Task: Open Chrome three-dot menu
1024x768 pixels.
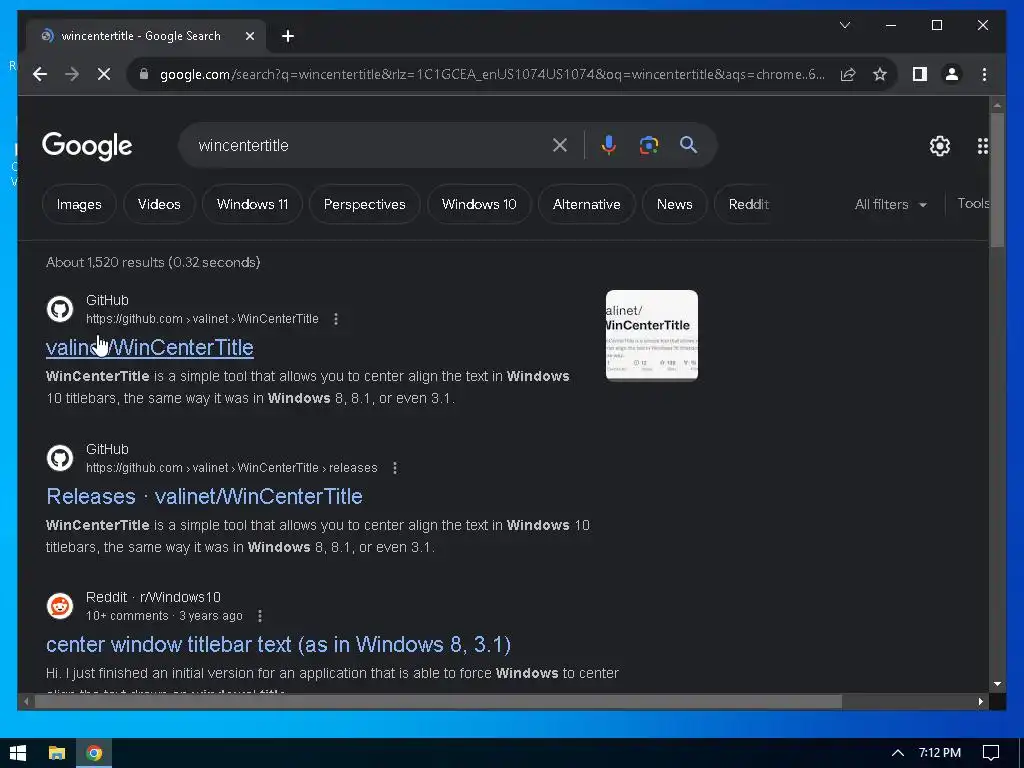Action: click(984, 74)
